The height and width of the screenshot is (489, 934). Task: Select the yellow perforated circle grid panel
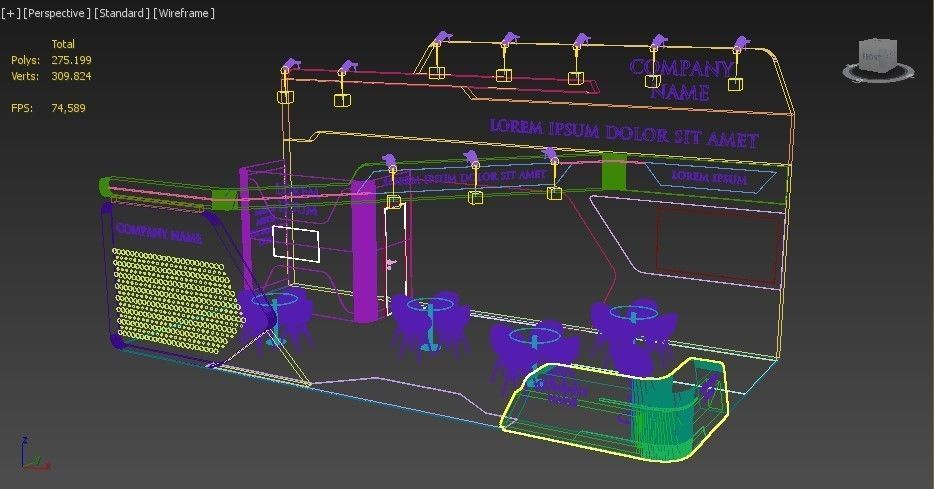coord(179,303)
